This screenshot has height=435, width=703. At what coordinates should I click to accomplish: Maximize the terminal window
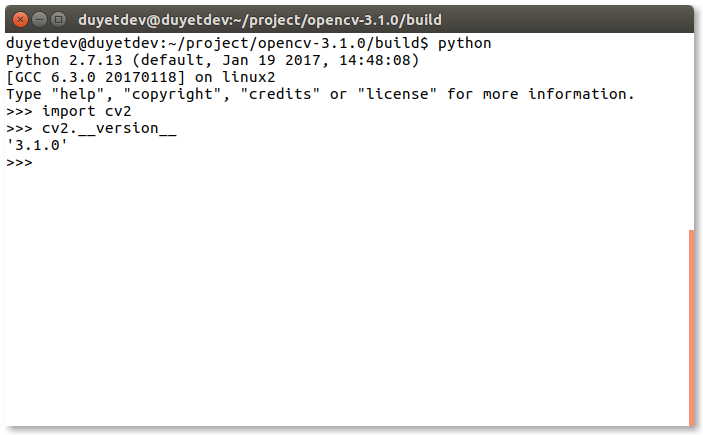tap(58, 20)
